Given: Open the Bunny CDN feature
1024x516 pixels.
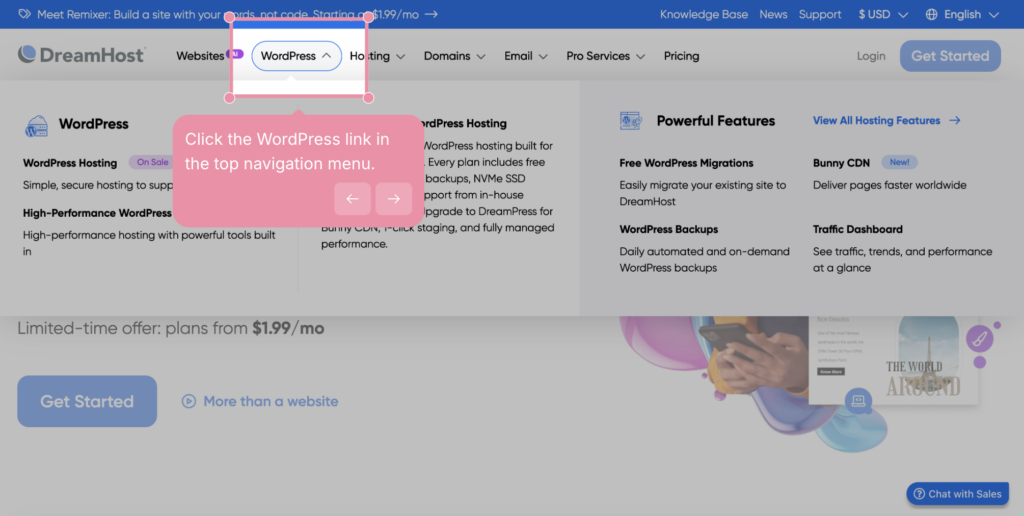Looking at the screenshot, I should tap(841, 163).
